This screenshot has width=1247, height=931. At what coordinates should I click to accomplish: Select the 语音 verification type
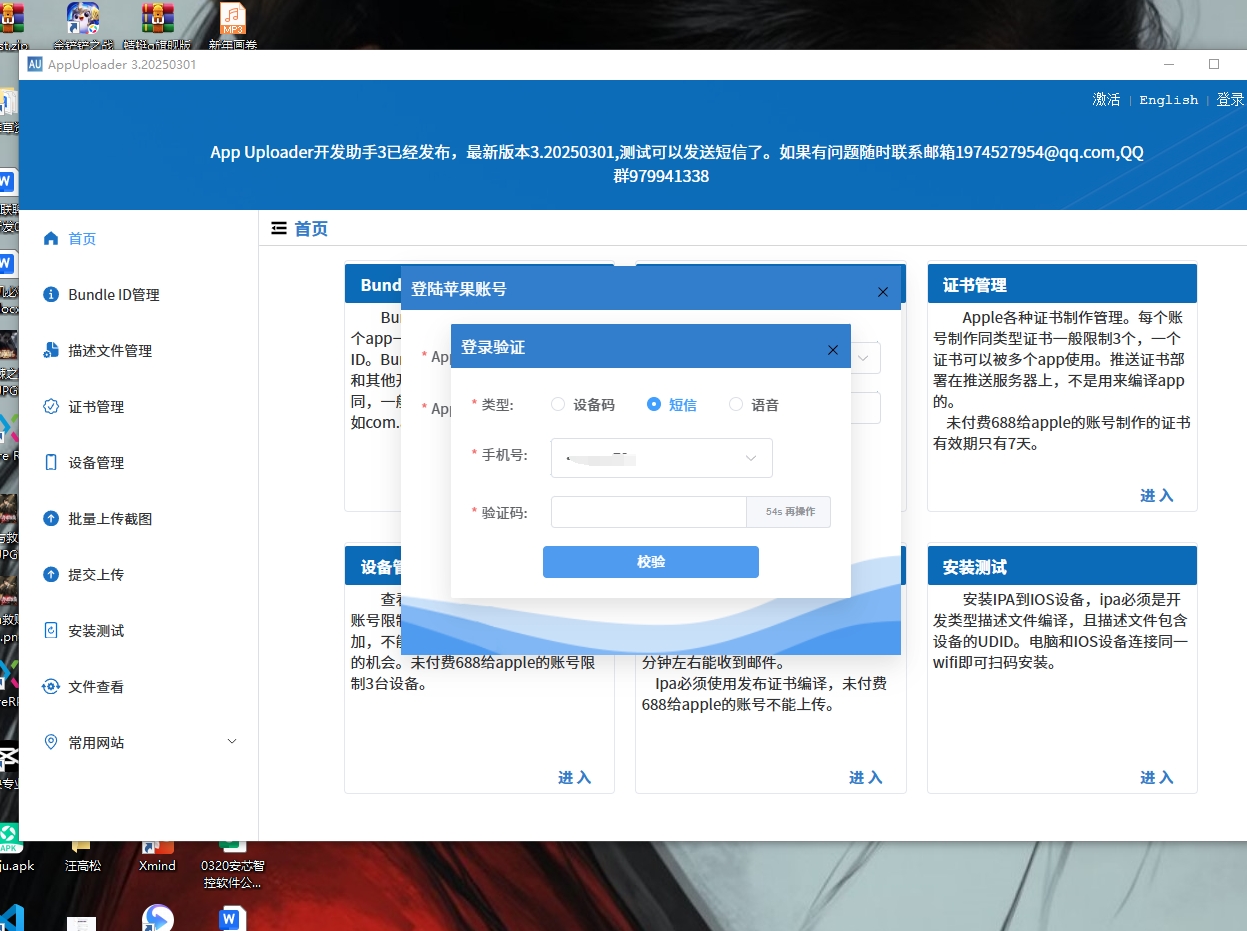754,405
